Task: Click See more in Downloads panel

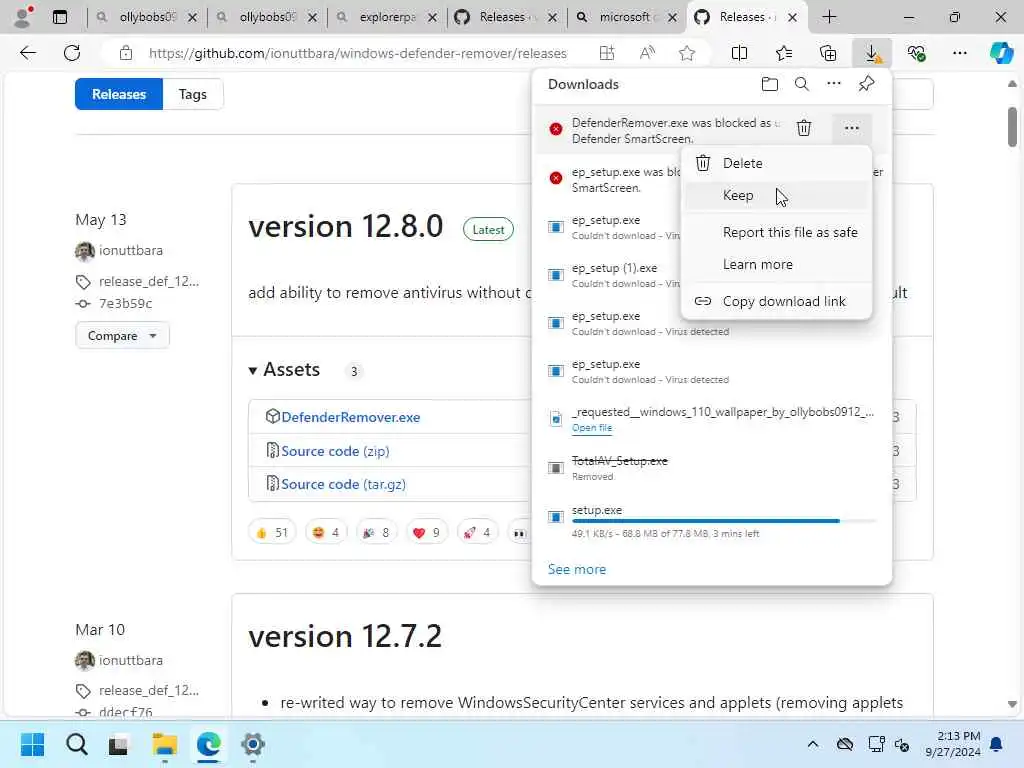Action: 577,569
